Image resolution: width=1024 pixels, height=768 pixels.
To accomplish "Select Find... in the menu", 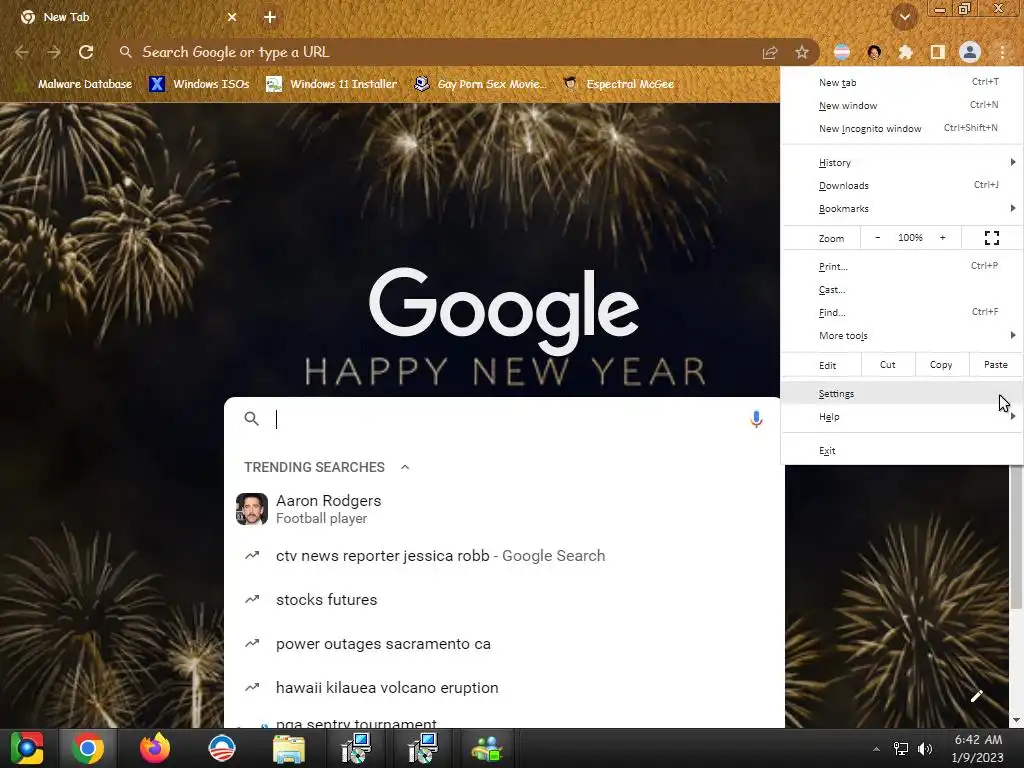I will click(x=902, y=312).
